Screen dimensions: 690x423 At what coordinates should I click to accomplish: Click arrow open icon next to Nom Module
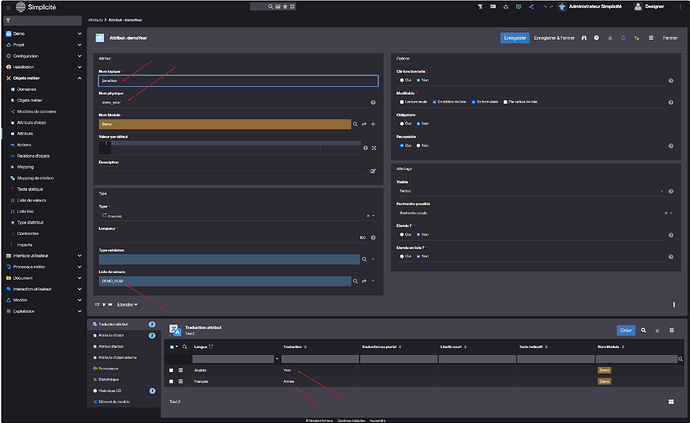tap(364, 124)
